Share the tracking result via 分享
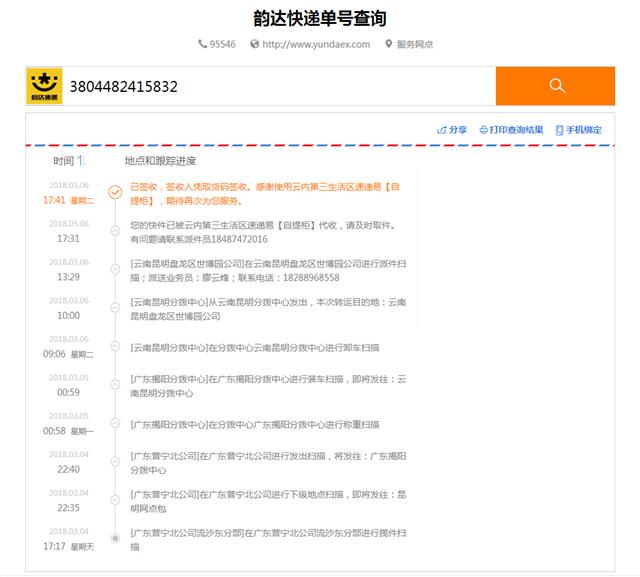Screen dimensions: 640x577 (x=452, y=130)
